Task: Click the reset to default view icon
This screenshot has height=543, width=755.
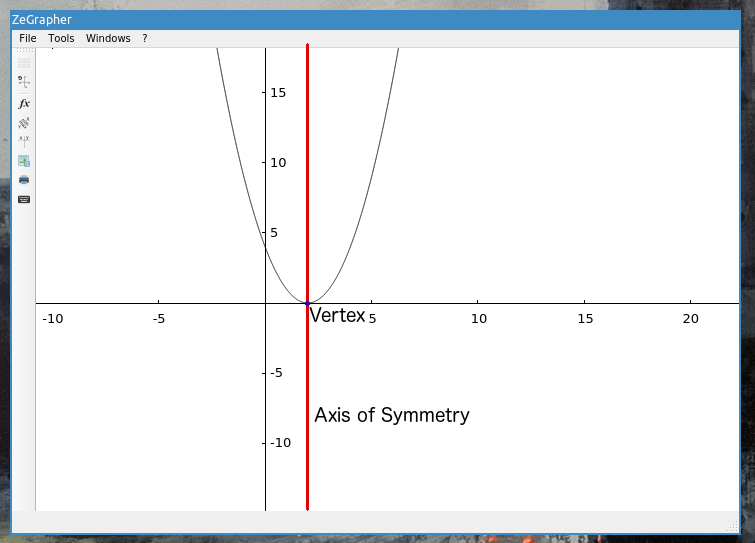Action: pyautogui.click(x=24, y=82)
